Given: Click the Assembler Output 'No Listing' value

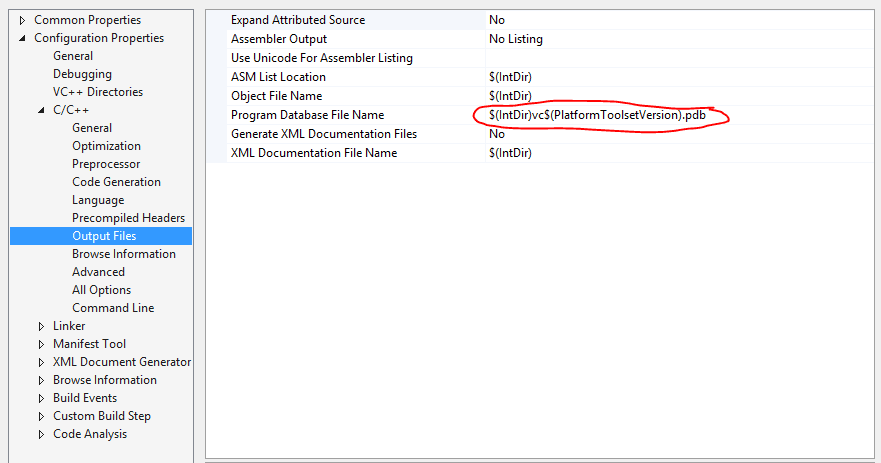Looking at the screenshot, I should 516,39.
